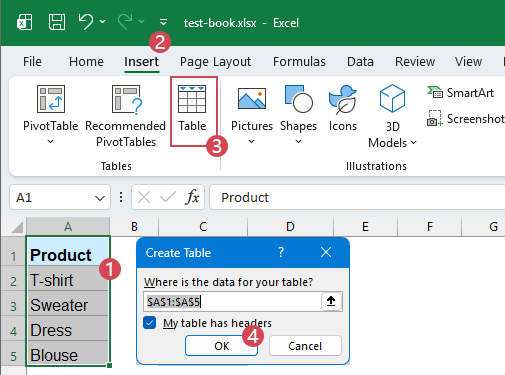
Task: Select row 4 header
Action: point(13,328)
